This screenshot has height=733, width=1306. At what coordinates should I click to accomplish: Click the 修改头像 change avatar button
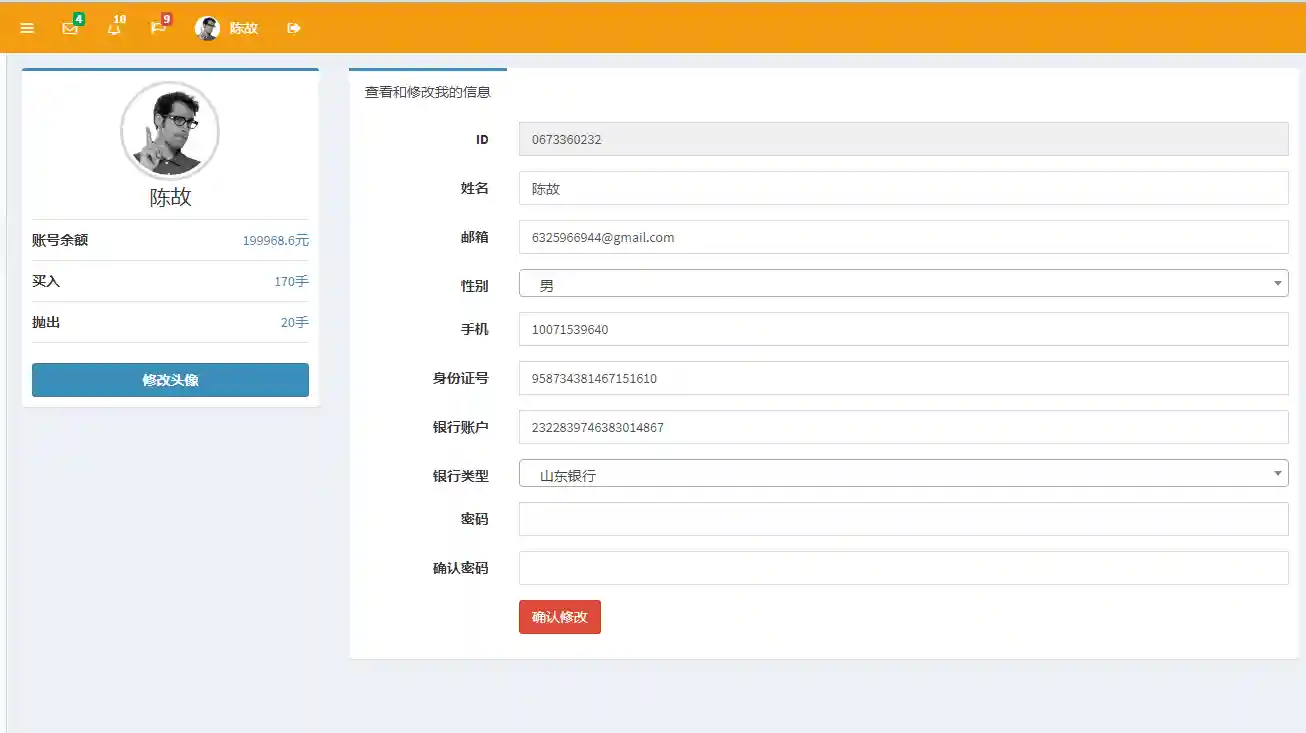tap(169, 380)
